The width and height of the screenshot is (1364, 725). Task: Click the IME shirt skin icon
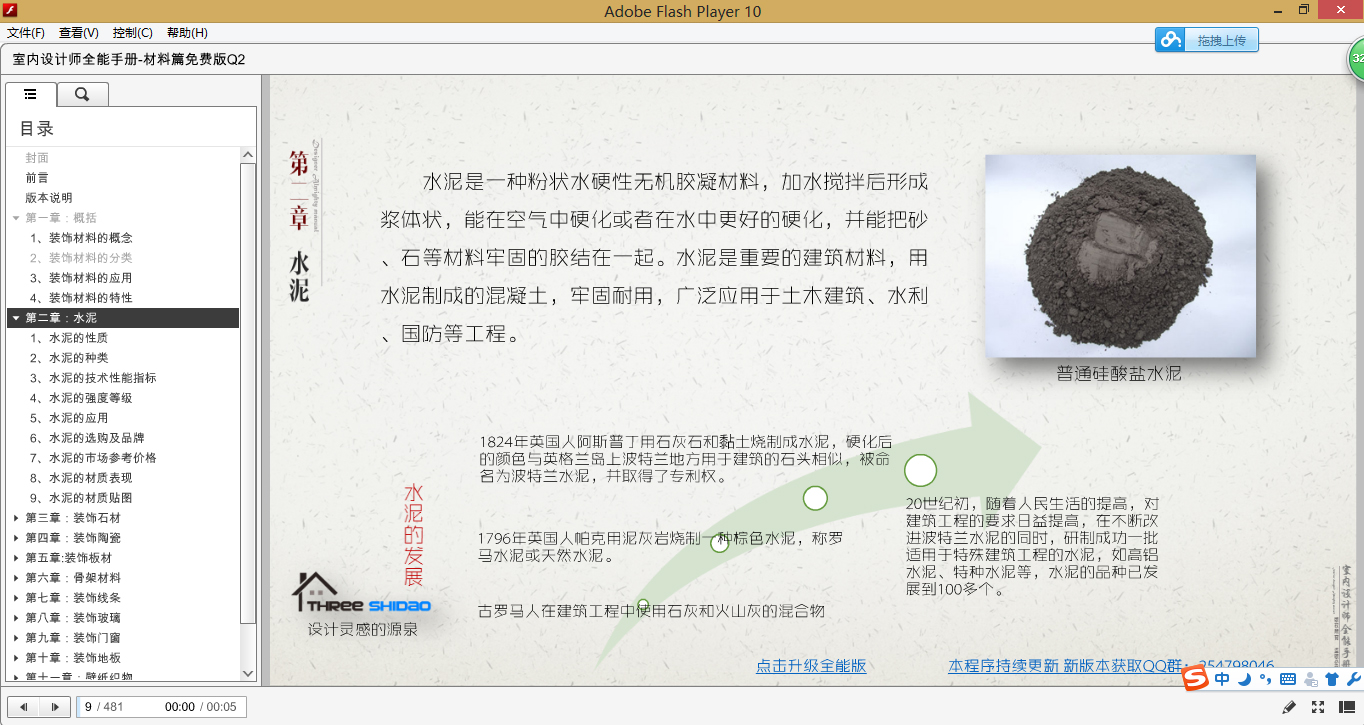(x=1331, y=680)
